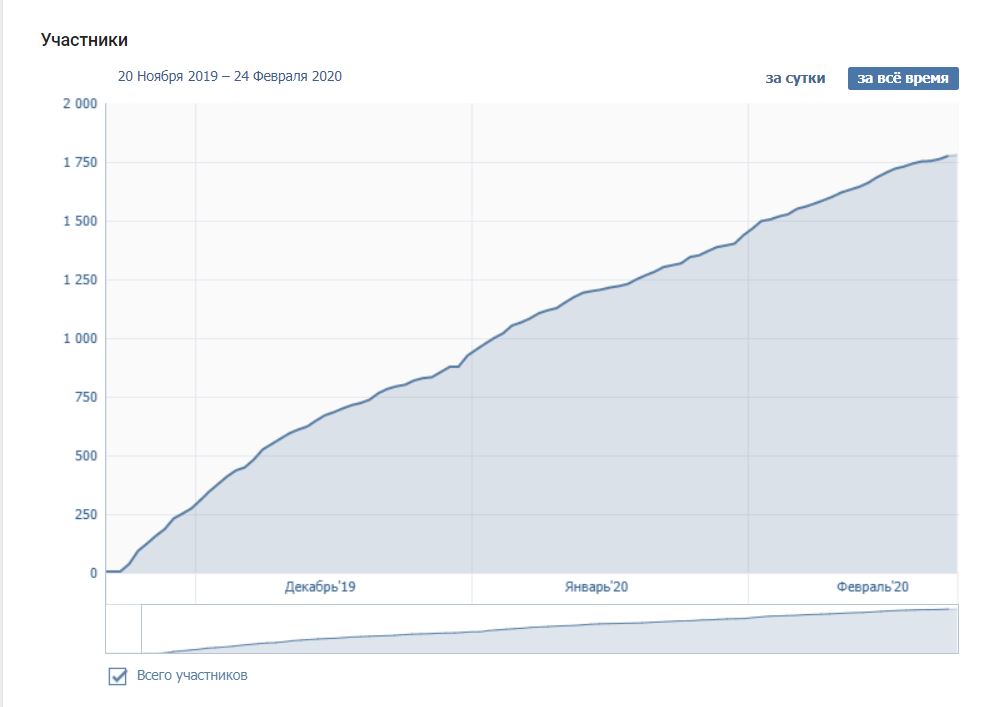
Task: Click the date range '20 Ноября 2019 – 24 Февраля 2020'
Action: click(x=230, y=76)
